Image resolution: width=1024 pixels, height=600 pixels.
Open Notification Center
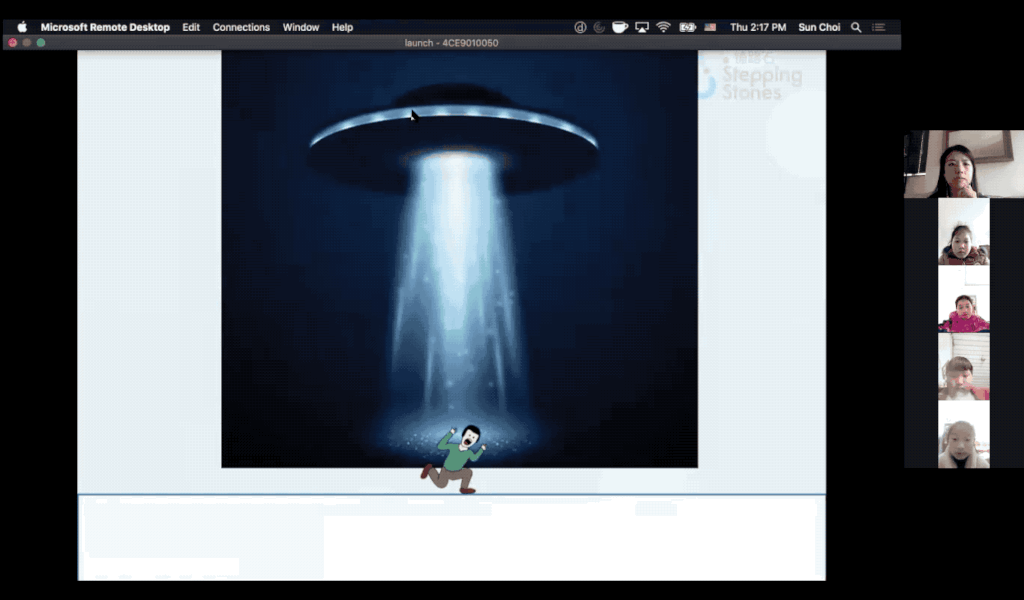point(879,27)
